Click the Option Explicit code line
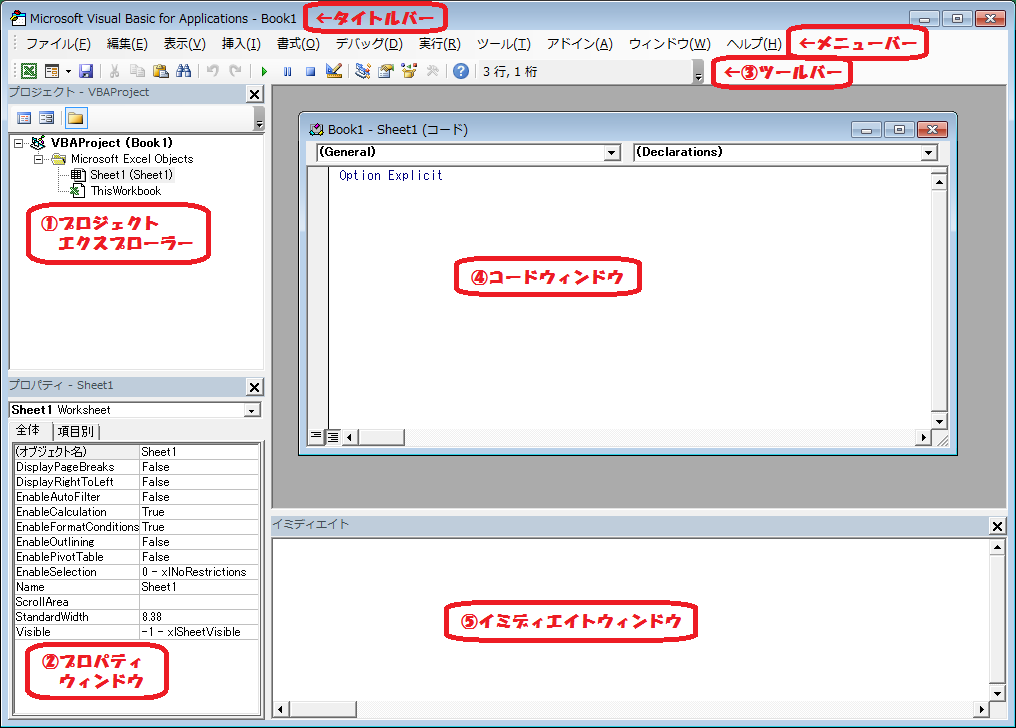This screenshot has width=1016, height=728. [x=391, y=176]
